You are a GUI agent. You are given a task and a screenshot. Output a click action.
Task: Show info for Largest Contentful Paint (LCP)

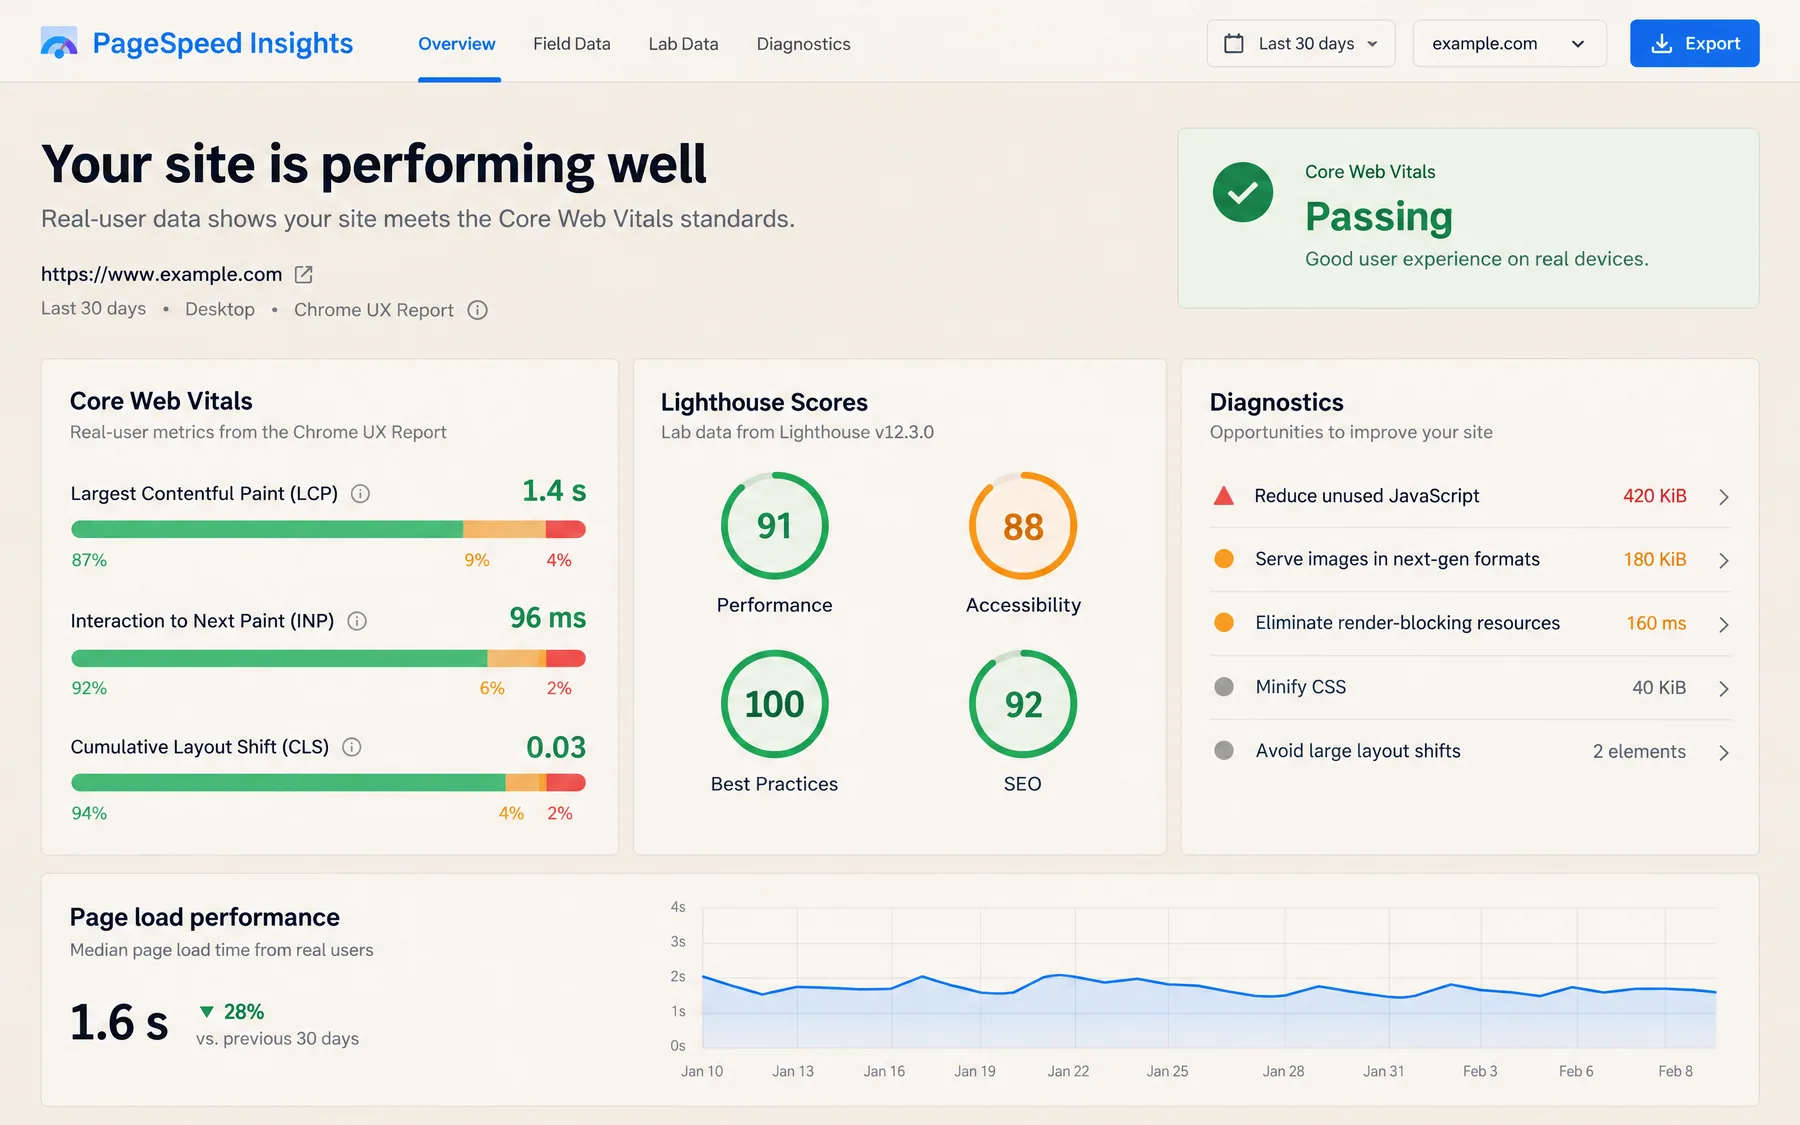tap(361, 494)
